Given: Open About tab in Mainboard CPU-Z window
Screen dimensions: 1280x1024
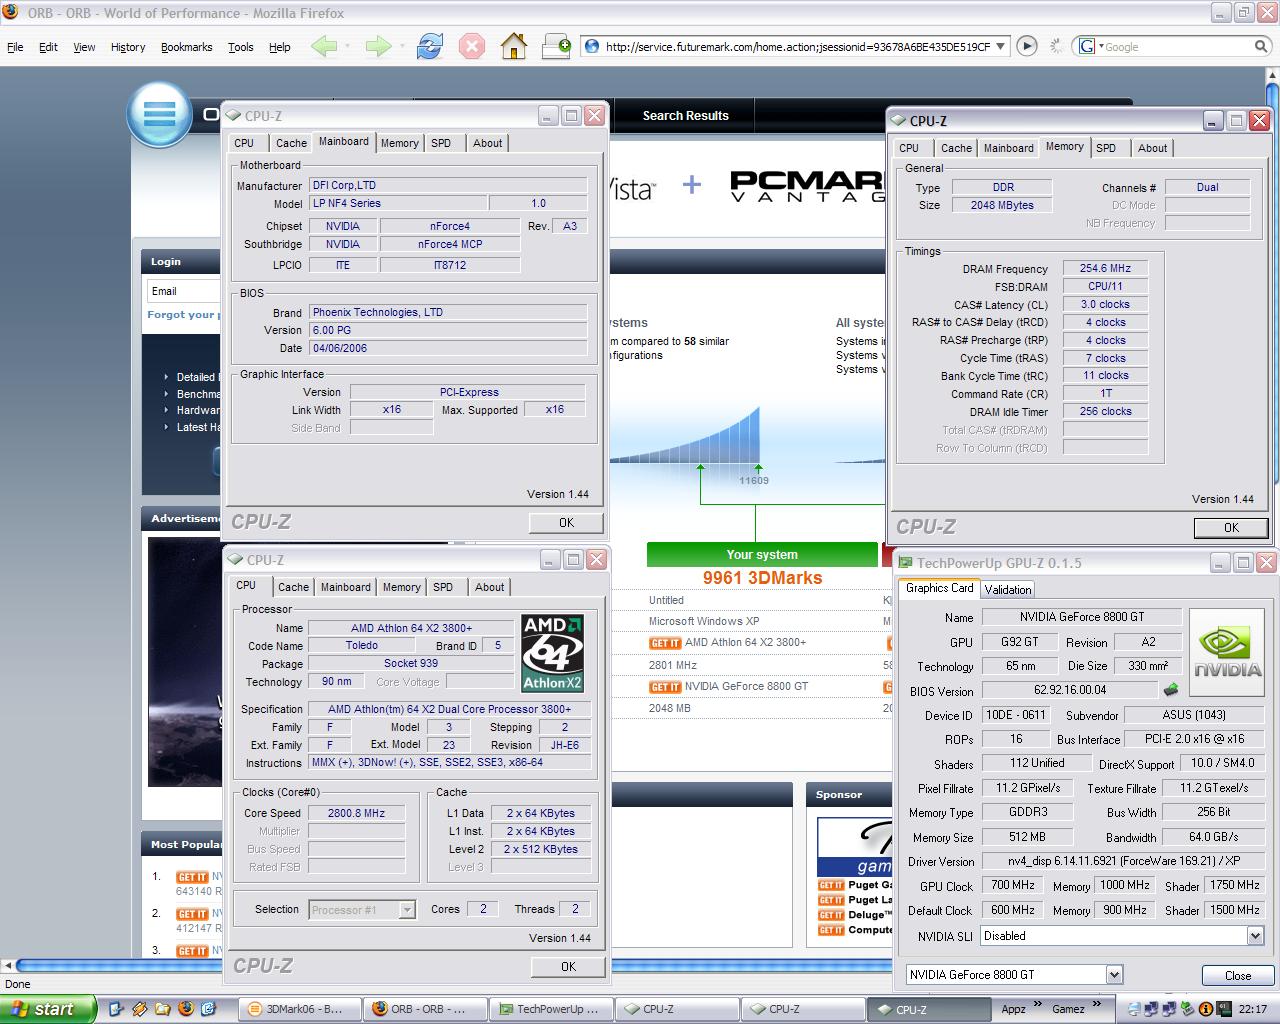Looking at the screenshot, I should tap(488, 143).
